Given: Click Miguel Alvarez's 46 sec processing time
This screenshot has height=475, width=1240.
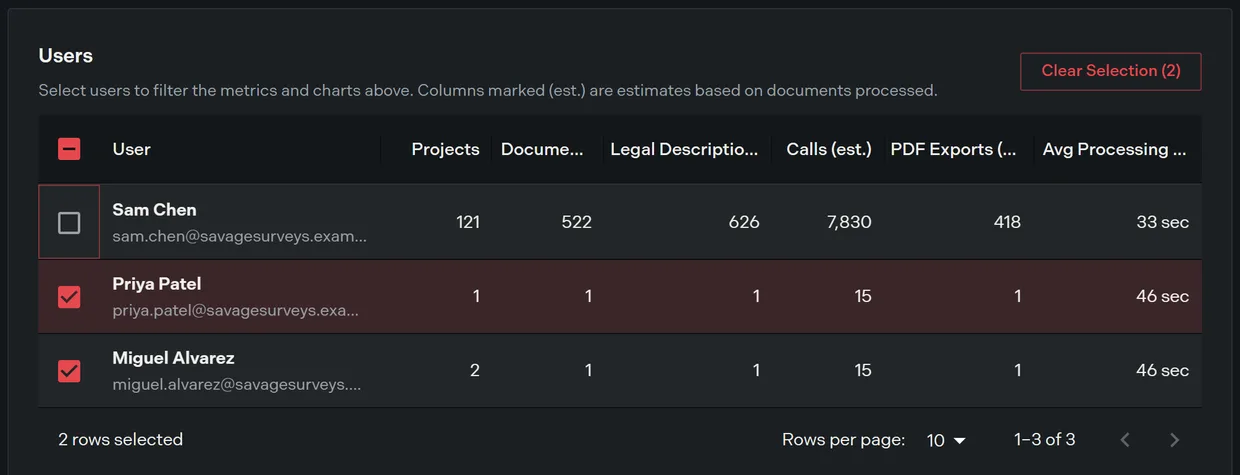Looking at the screenshot, I should (1163, 370).
